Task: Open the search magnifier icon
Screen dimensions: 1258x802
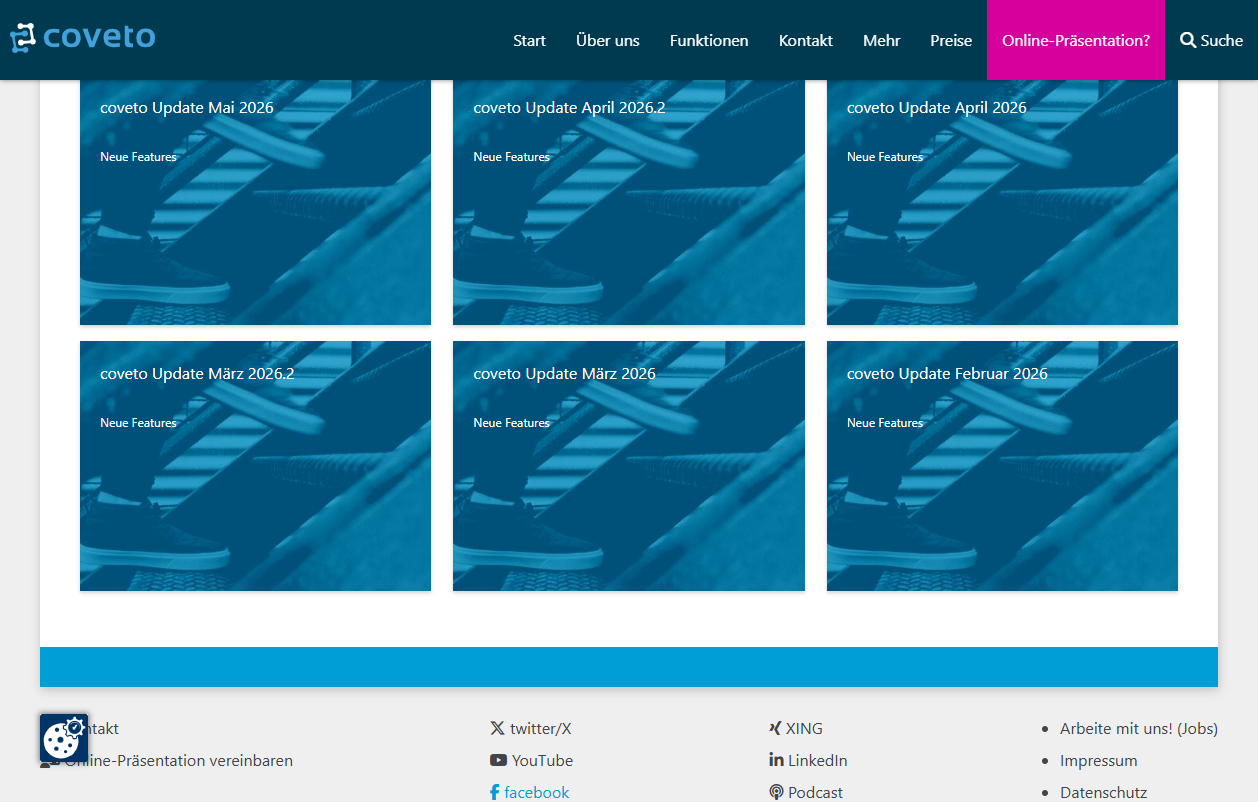Action: click(x=1188, y=40)
